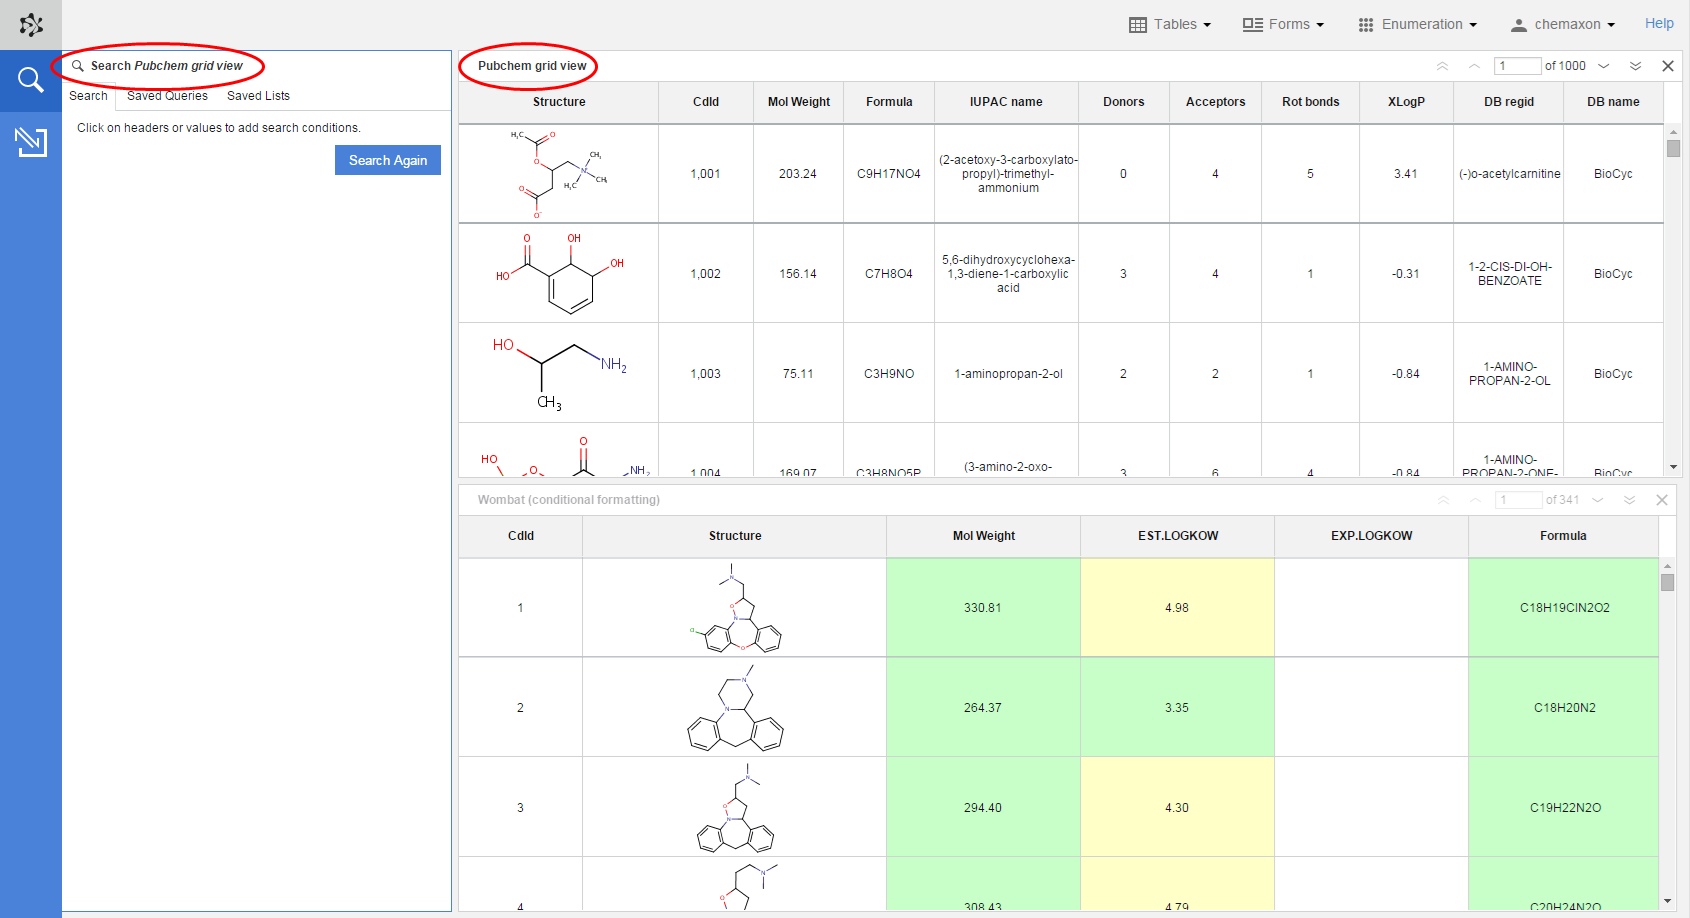Click the Pubchem grid vertical scrollbar thumb
The width and height of the screenshot is (1690, 918).
pos(1673,148)
